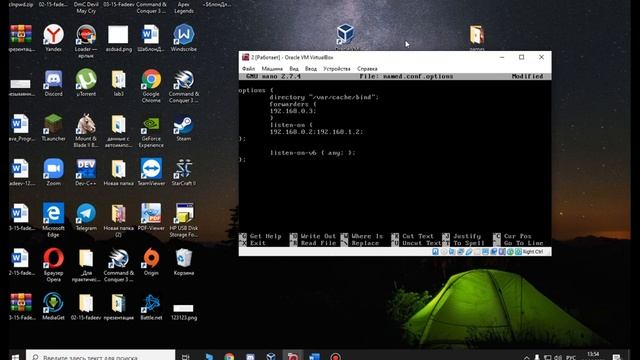Select the Браузер Opera desktop icon
This screenshot has width=640, height=360.
click(x=53, y=264)
